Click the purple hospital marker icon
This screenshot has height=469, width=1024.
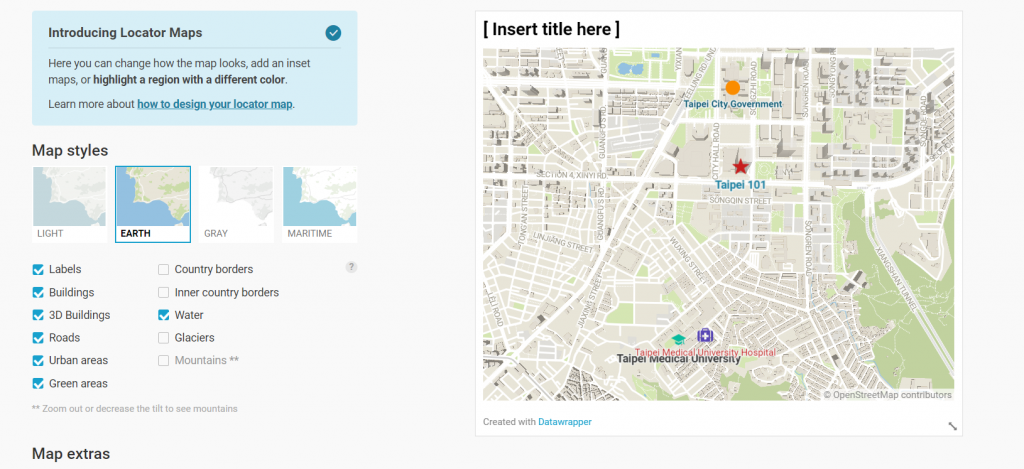705,336
